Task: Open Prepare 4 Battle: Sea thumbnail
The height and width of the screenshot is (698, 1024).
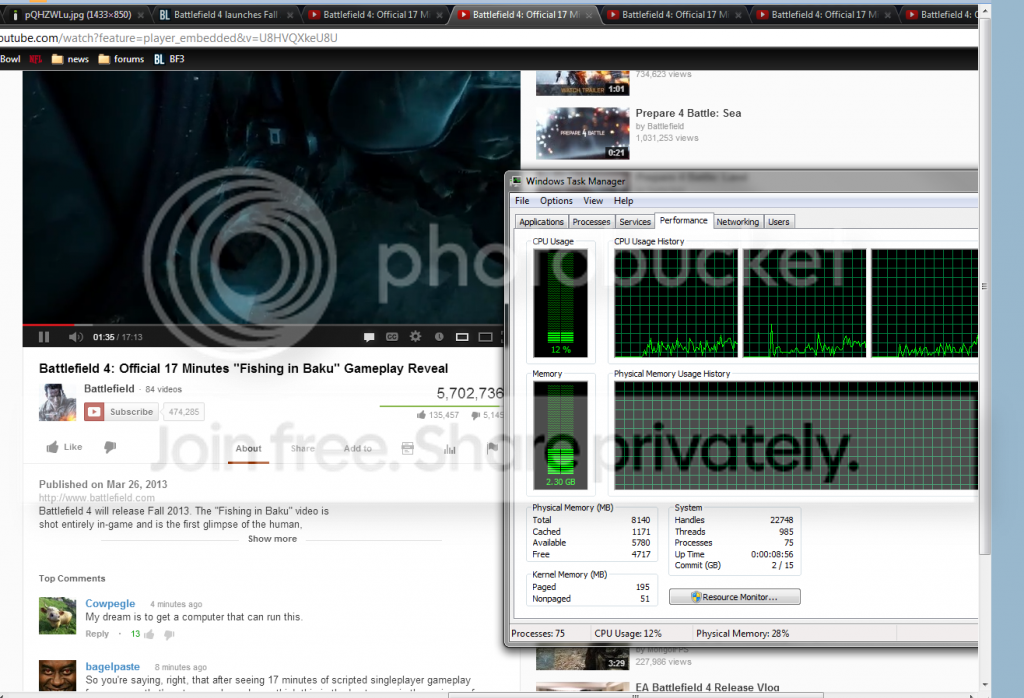Action: 583,133
